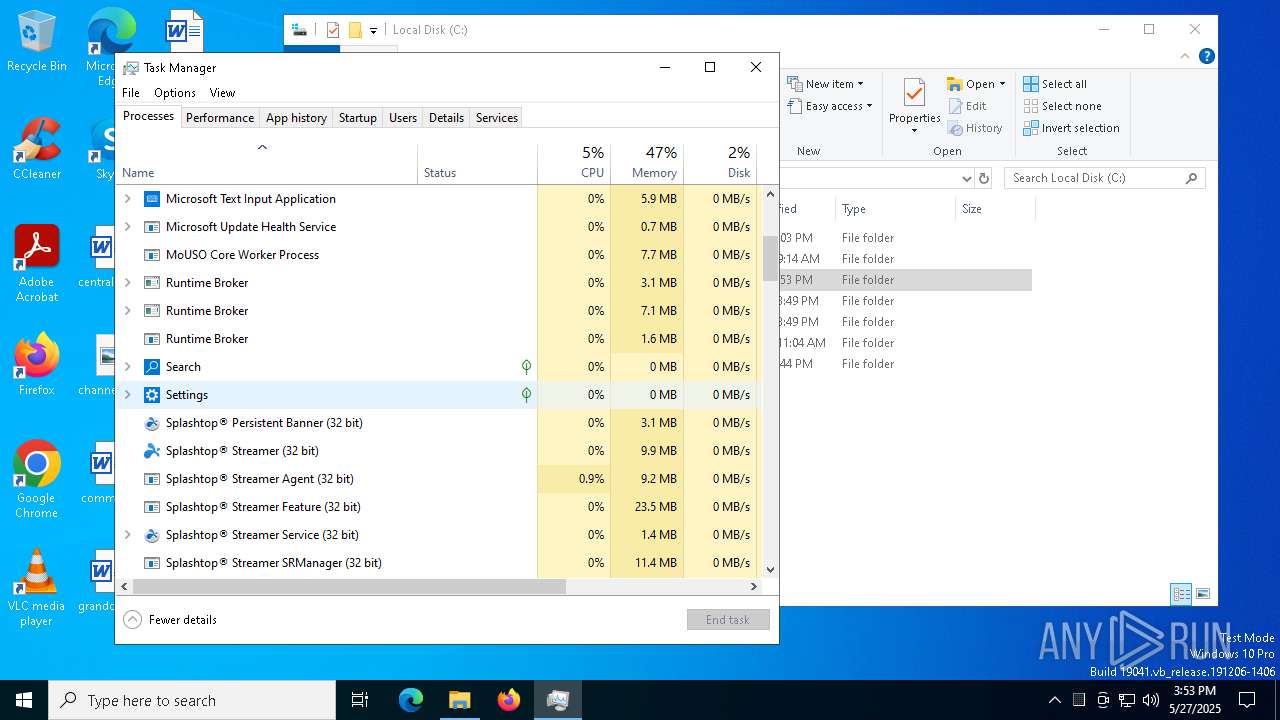Select the MoUSO Core Worker Process row
The width and height of the screenshot is (1280, 720).
[x=438, y=255]
